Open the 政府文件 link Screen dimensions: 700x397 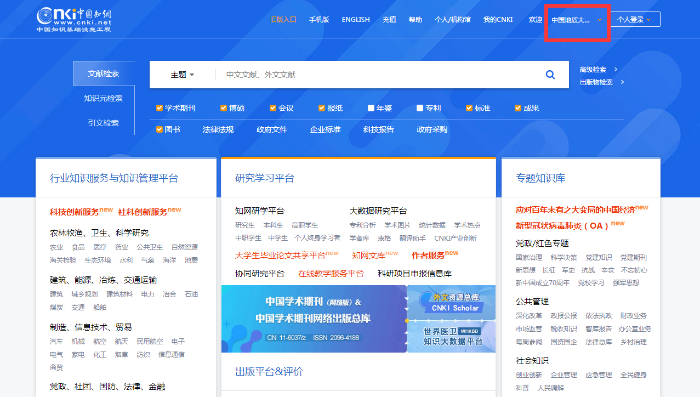click(271, 130)
